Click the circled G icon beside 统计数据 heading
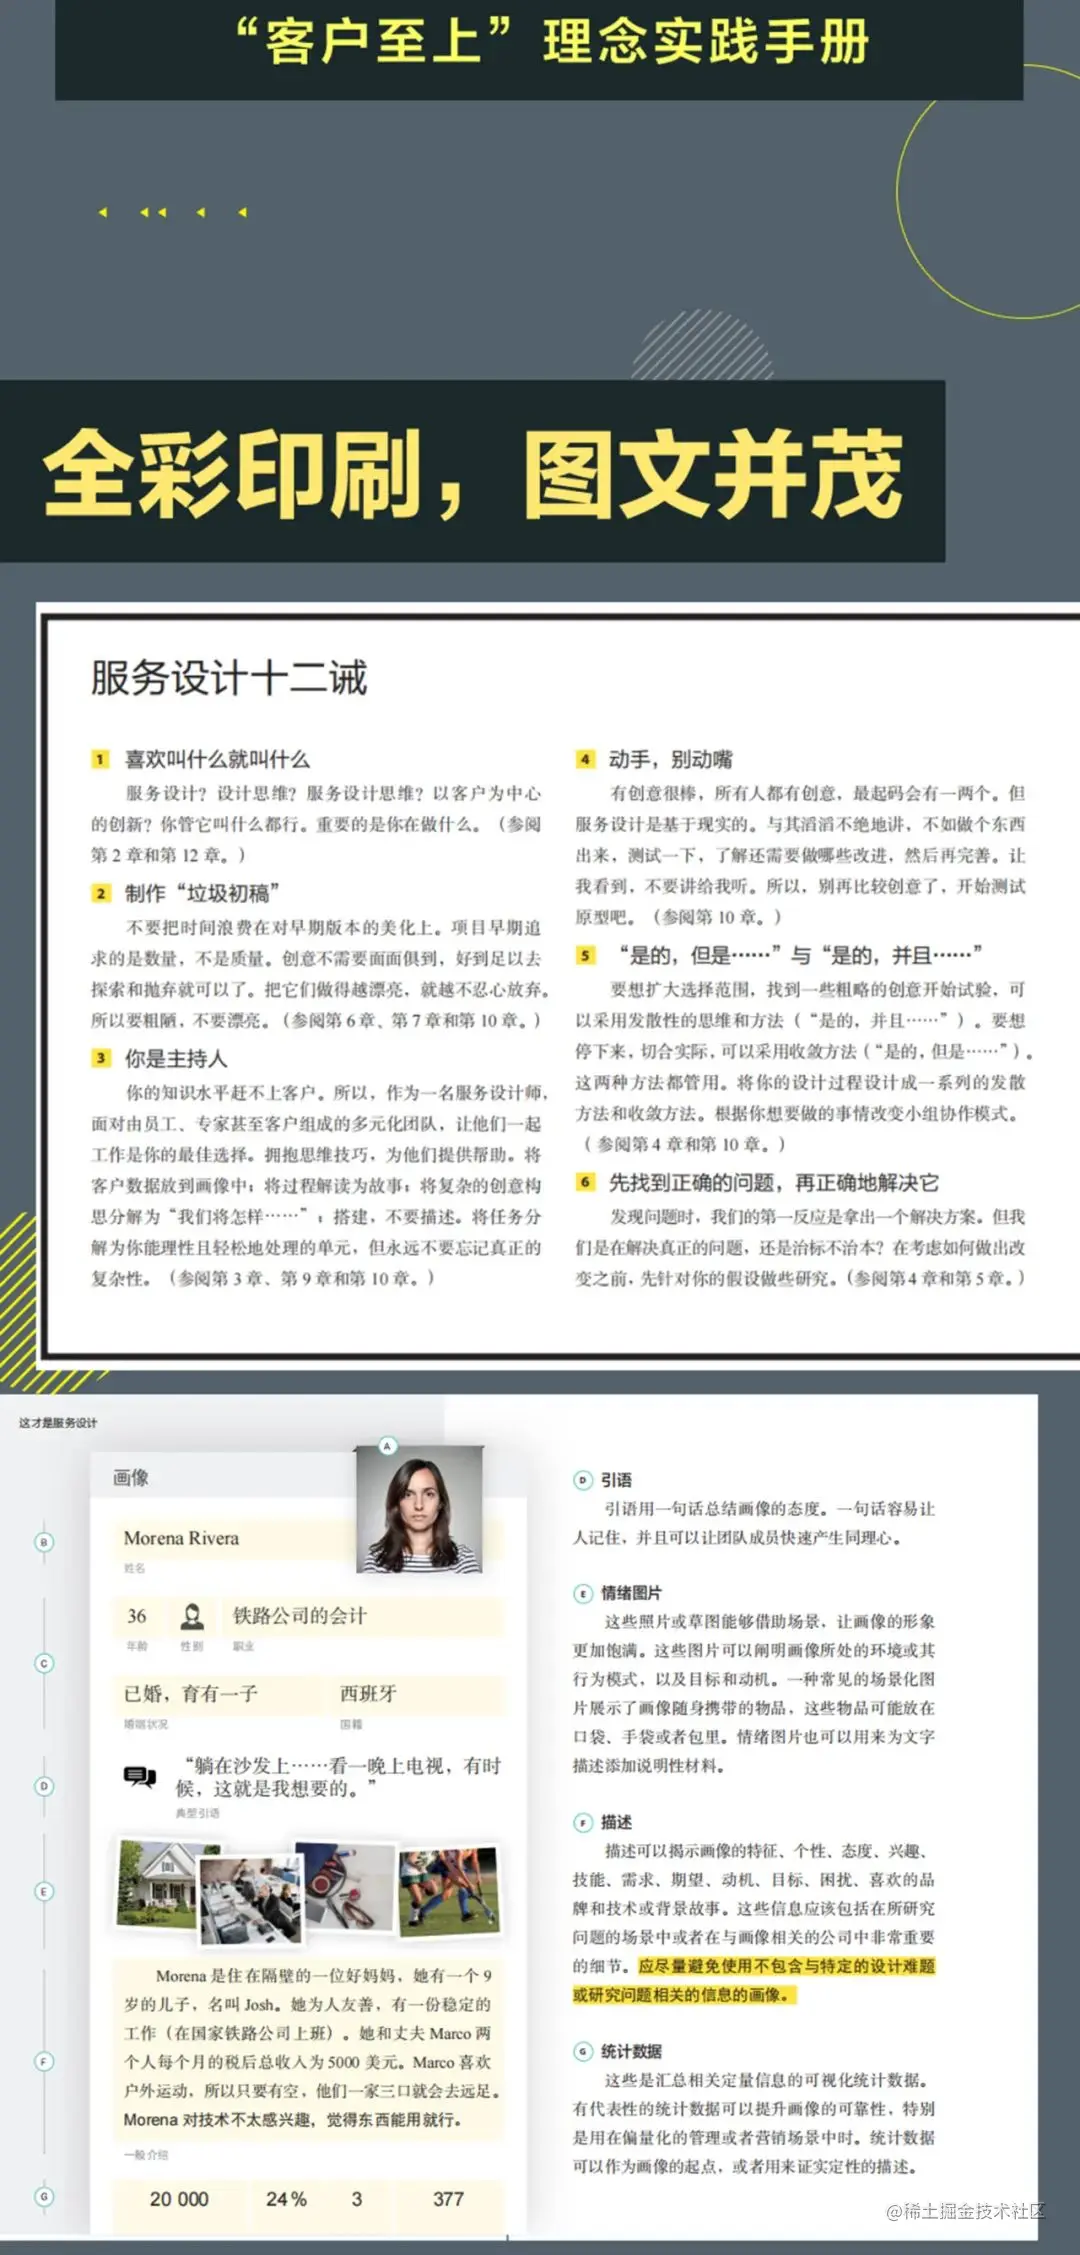Image resolution: width=1080 pixels, height=2255 pixels. (583, 2052)
